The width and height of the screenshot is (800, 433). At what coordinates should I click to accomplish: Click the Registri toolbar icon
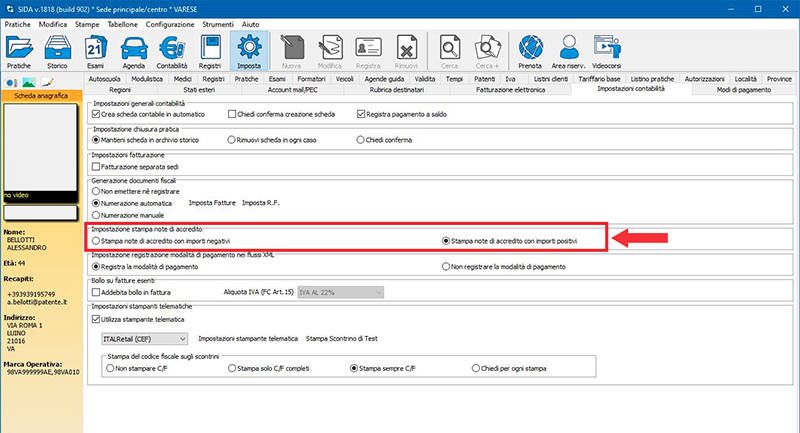[x=210, y=49]
